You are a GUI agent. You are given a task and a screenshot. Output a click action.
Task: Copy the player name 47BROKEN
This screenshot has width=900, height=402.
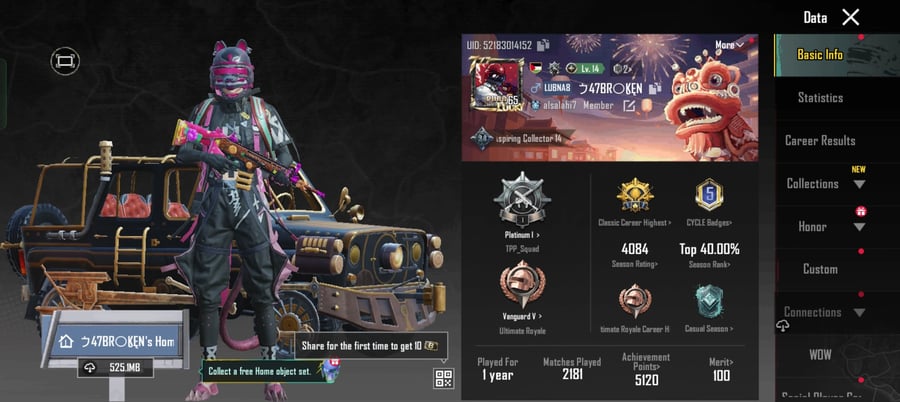tap(655, 88)
